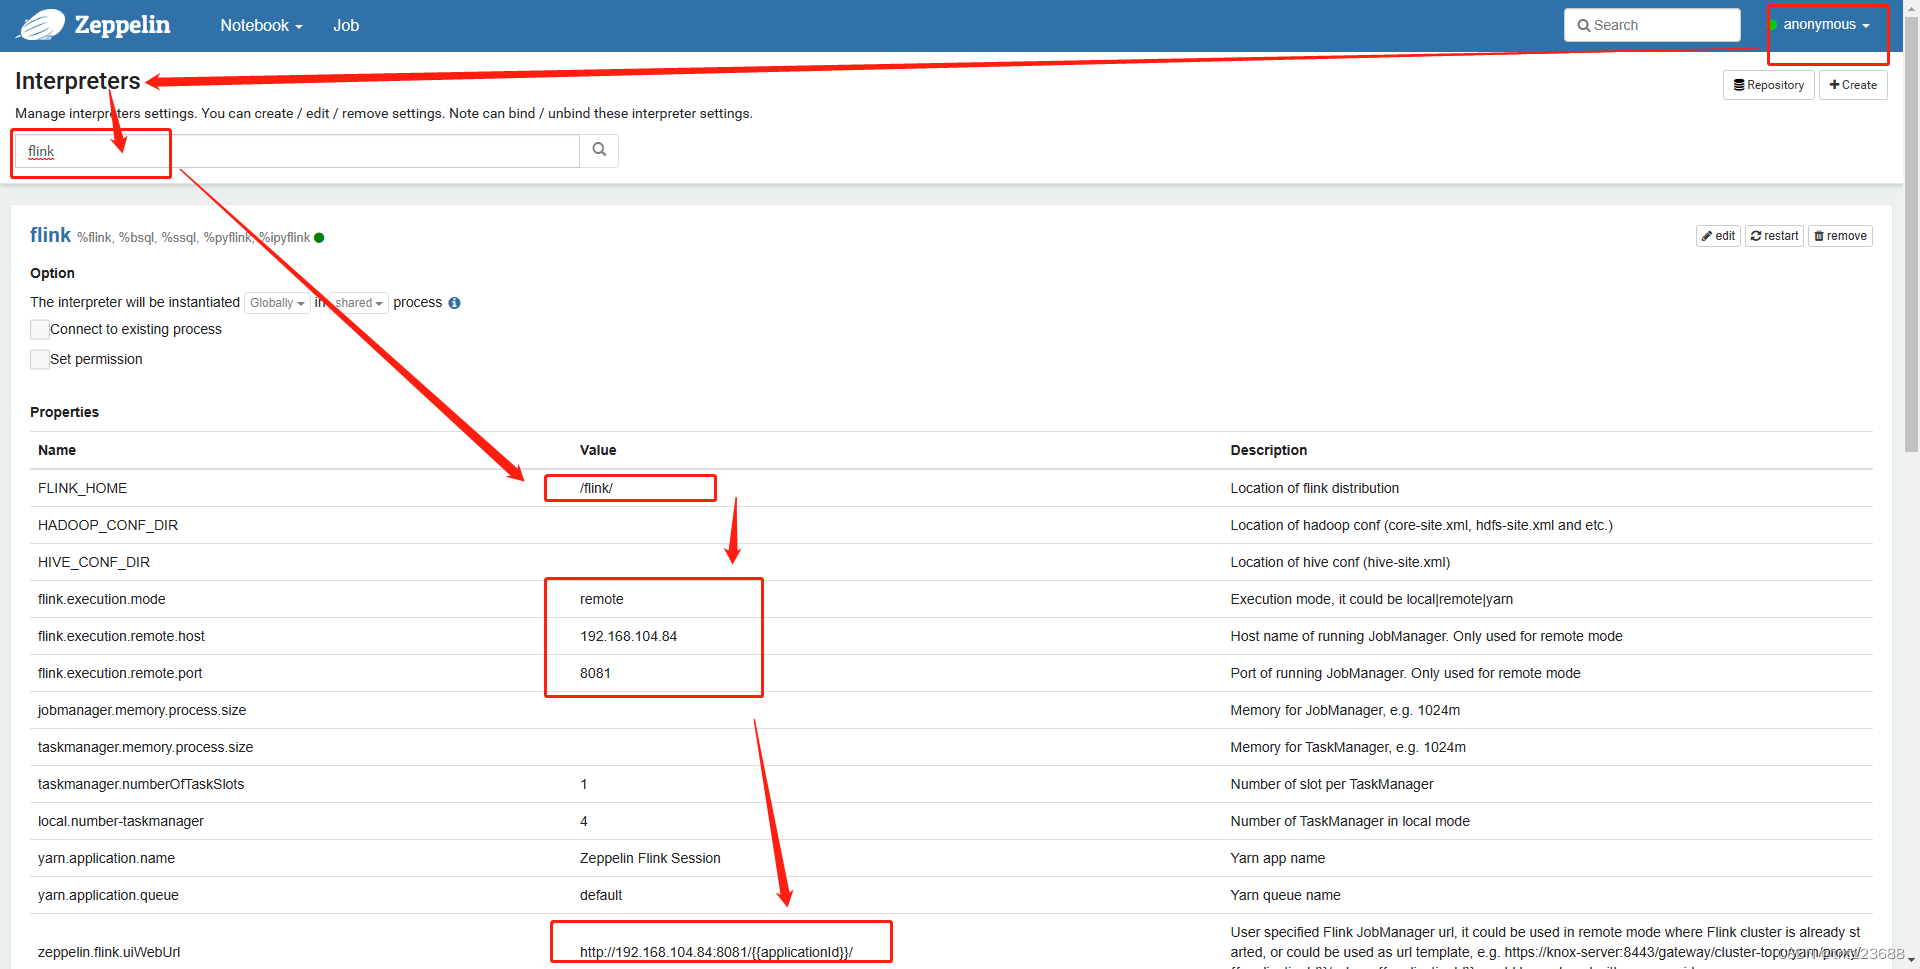1920x969 pixels.
Task: Click the green flink status indicator dot
Action: tap(319, 238)
